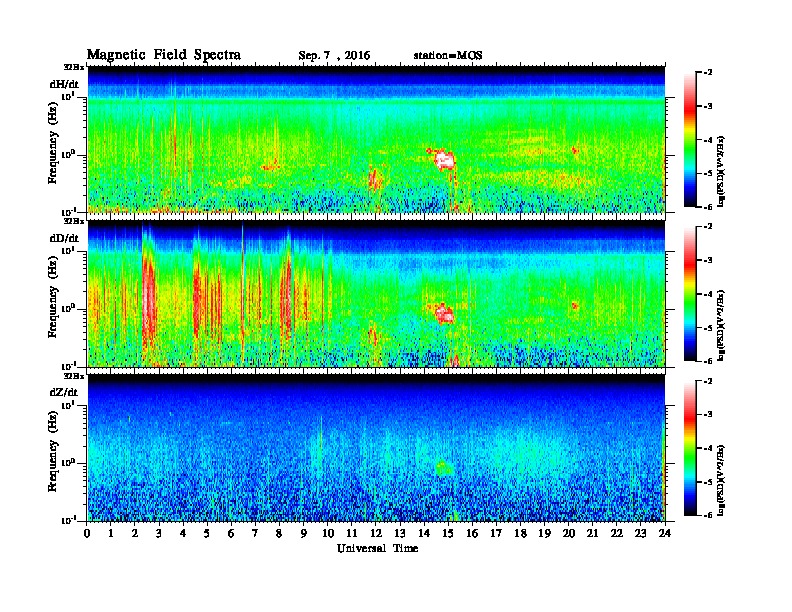The image size is (792, 612).
Task: Click hour 21 on the time axis
Action: point(592,533)
